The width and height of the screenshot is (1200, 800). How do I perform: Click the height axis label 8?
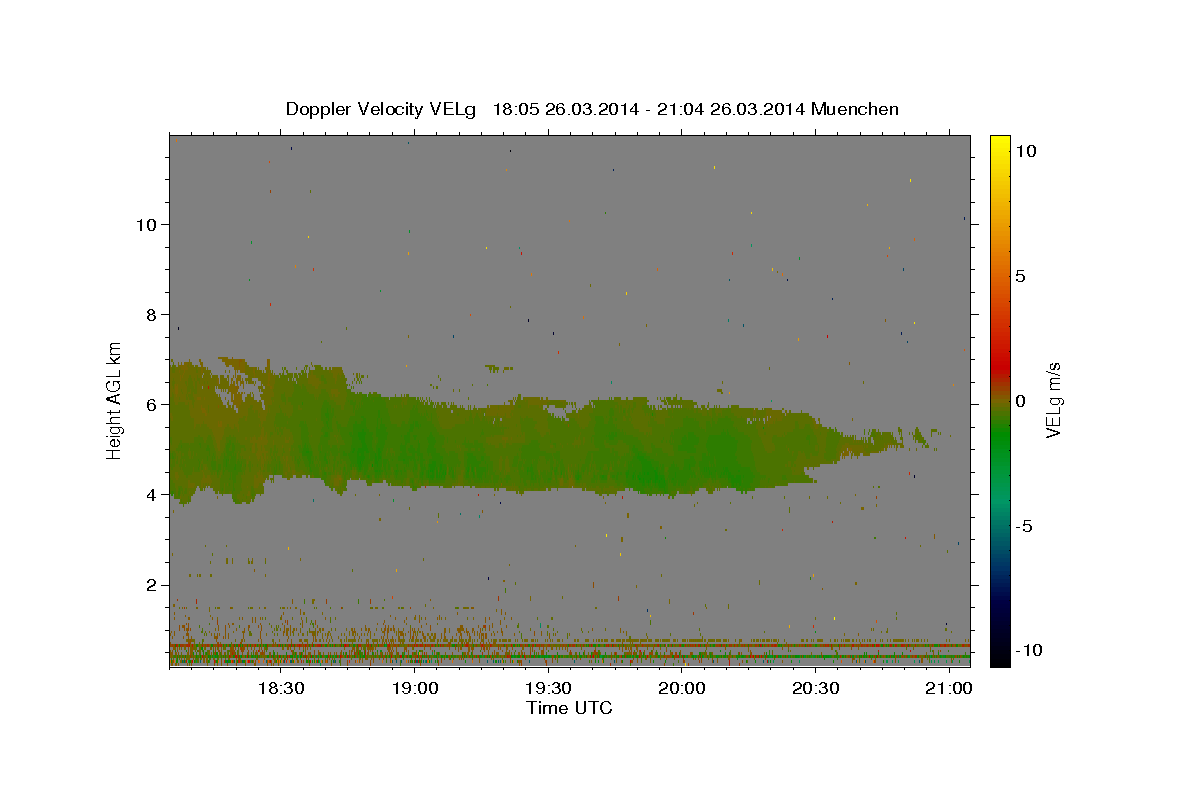pyautogui.click(x=152, y=314)
